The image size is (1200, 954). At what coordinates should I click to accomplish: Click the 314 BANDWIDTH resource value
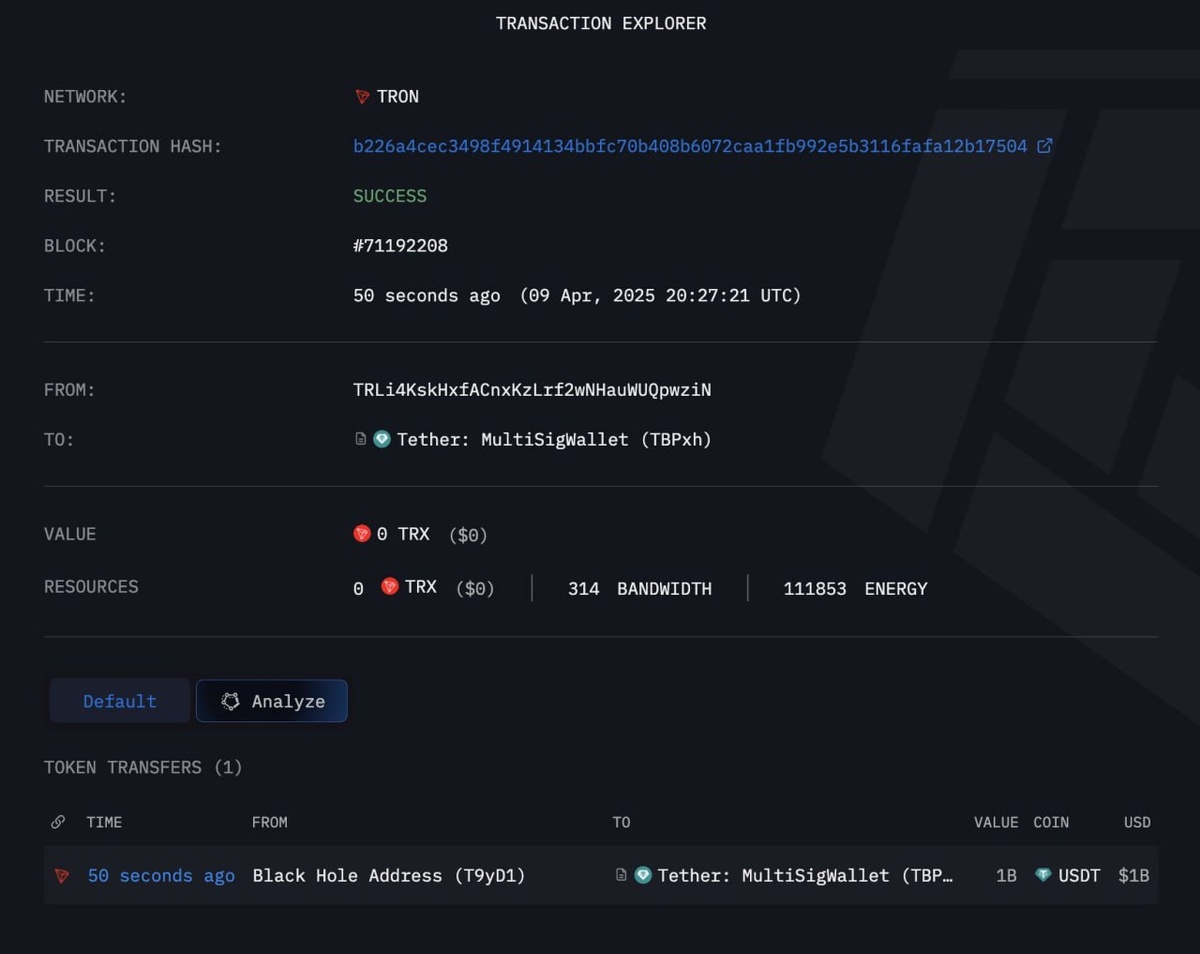tap(640, 589)
